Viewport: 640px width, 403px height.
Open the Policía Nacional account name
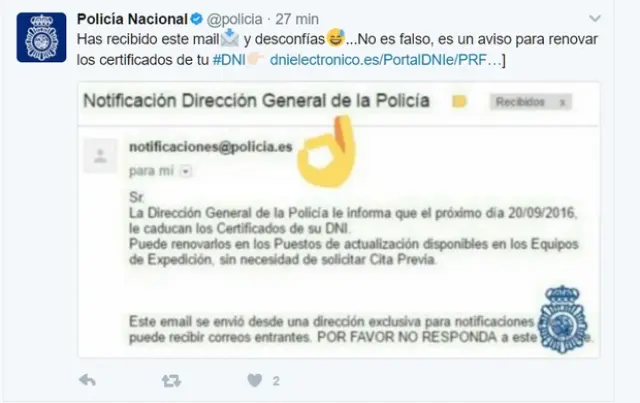(x=132, y=19)
